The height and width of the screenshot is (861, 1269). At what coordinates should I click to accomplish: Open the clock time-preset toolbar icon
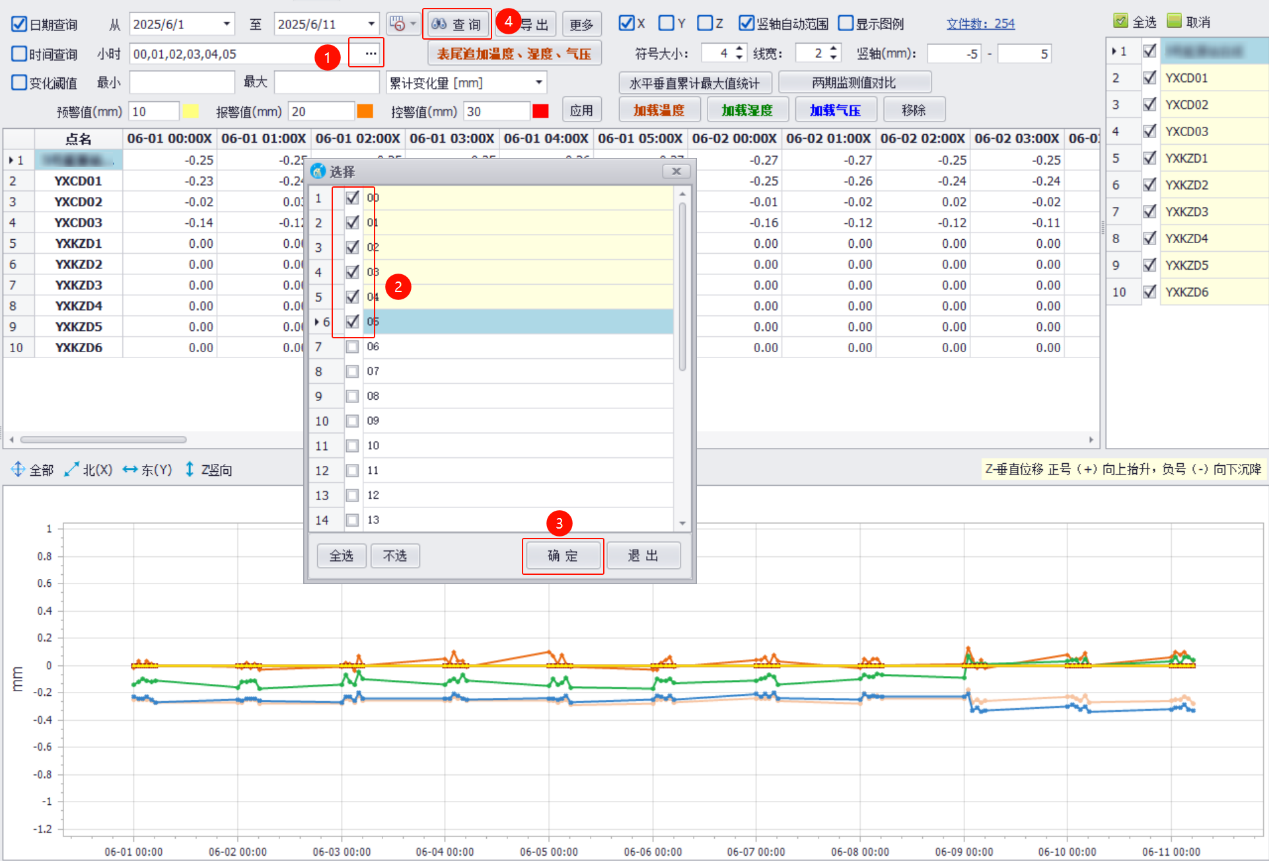coord(398,24)
